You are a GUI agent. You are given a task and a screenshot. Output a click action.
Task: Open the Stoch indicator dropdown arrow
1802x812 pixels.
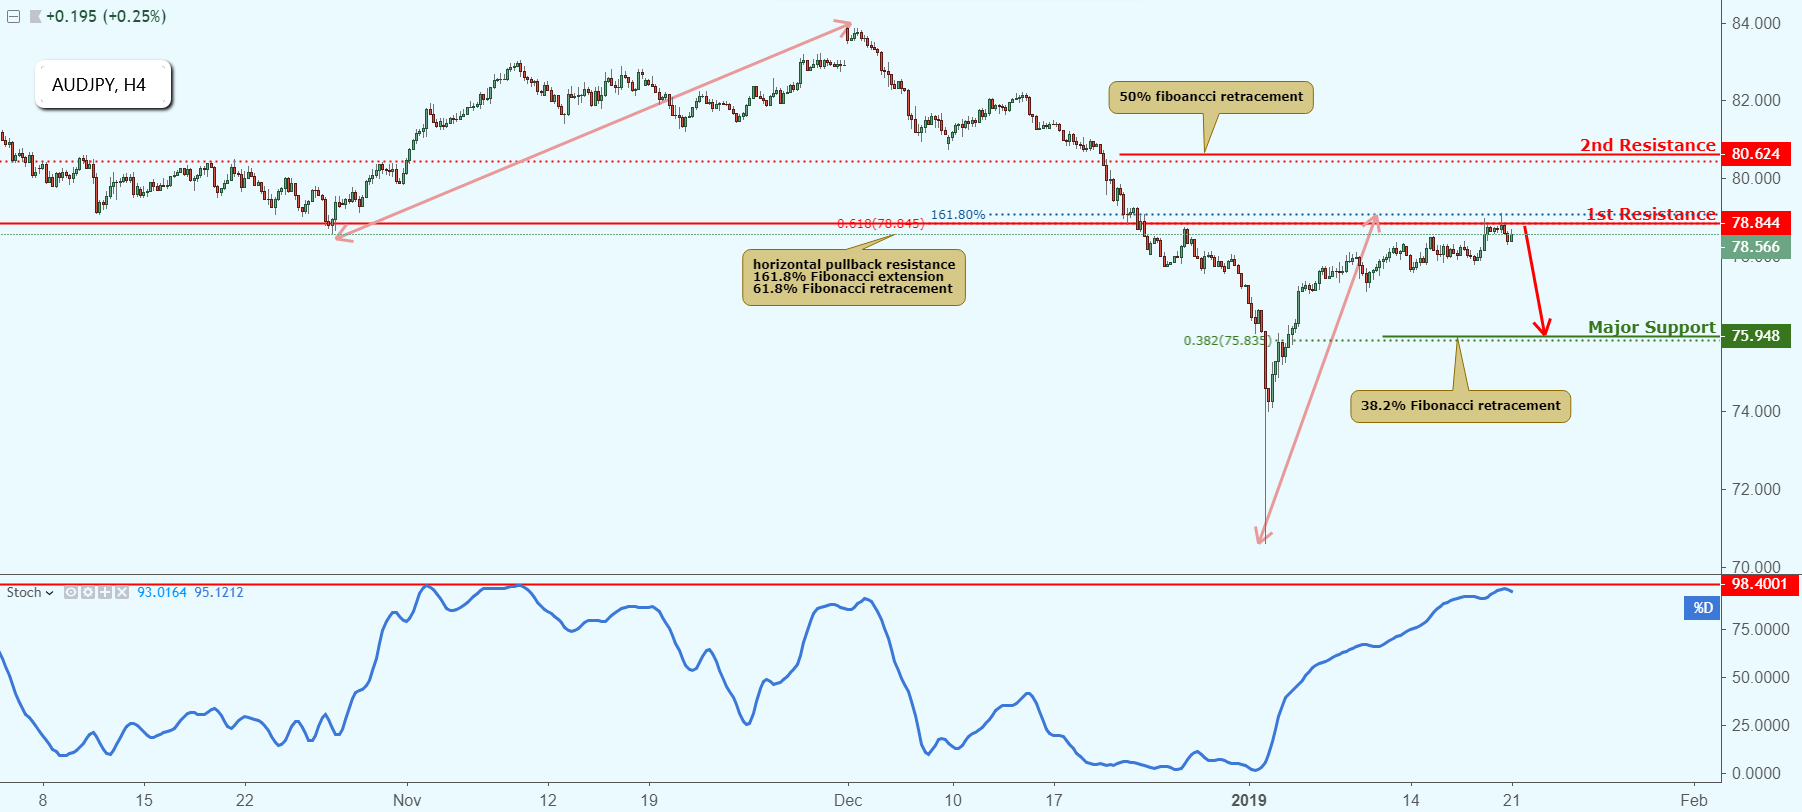pos(50,593)
